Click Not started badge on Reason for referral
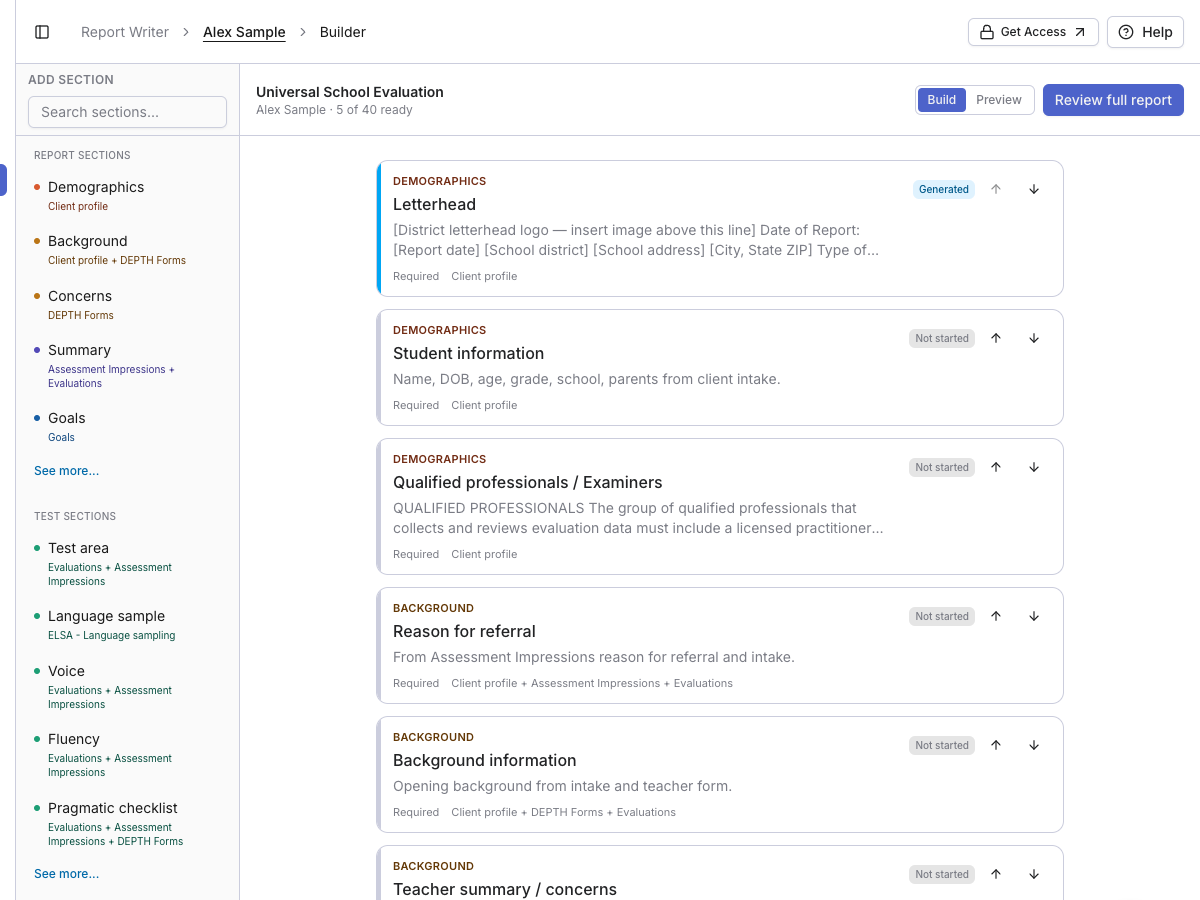The width and height of the screenshot is (1200, 900). pos(942,616)
